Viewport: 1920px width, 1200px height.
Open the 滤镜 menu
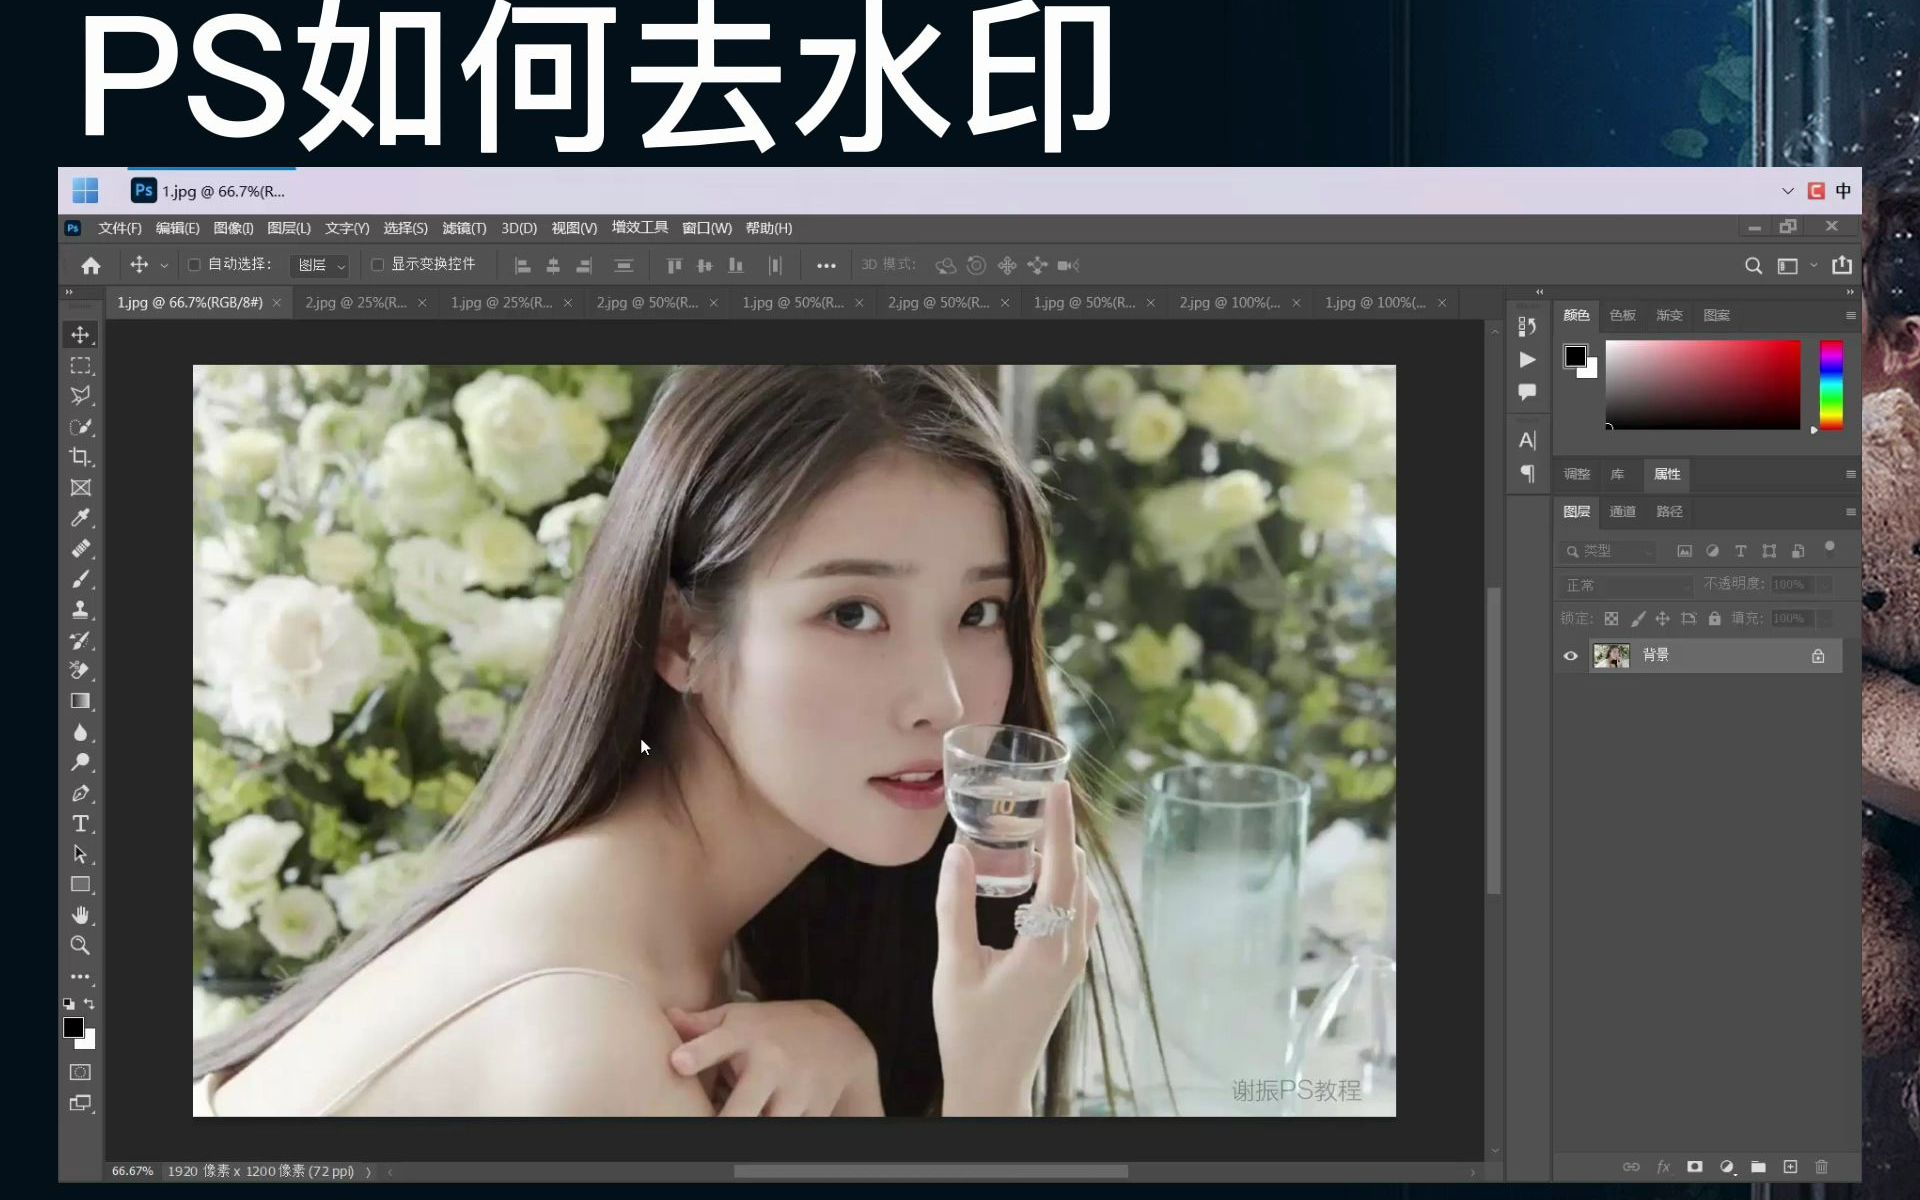(x=464, y=228)
